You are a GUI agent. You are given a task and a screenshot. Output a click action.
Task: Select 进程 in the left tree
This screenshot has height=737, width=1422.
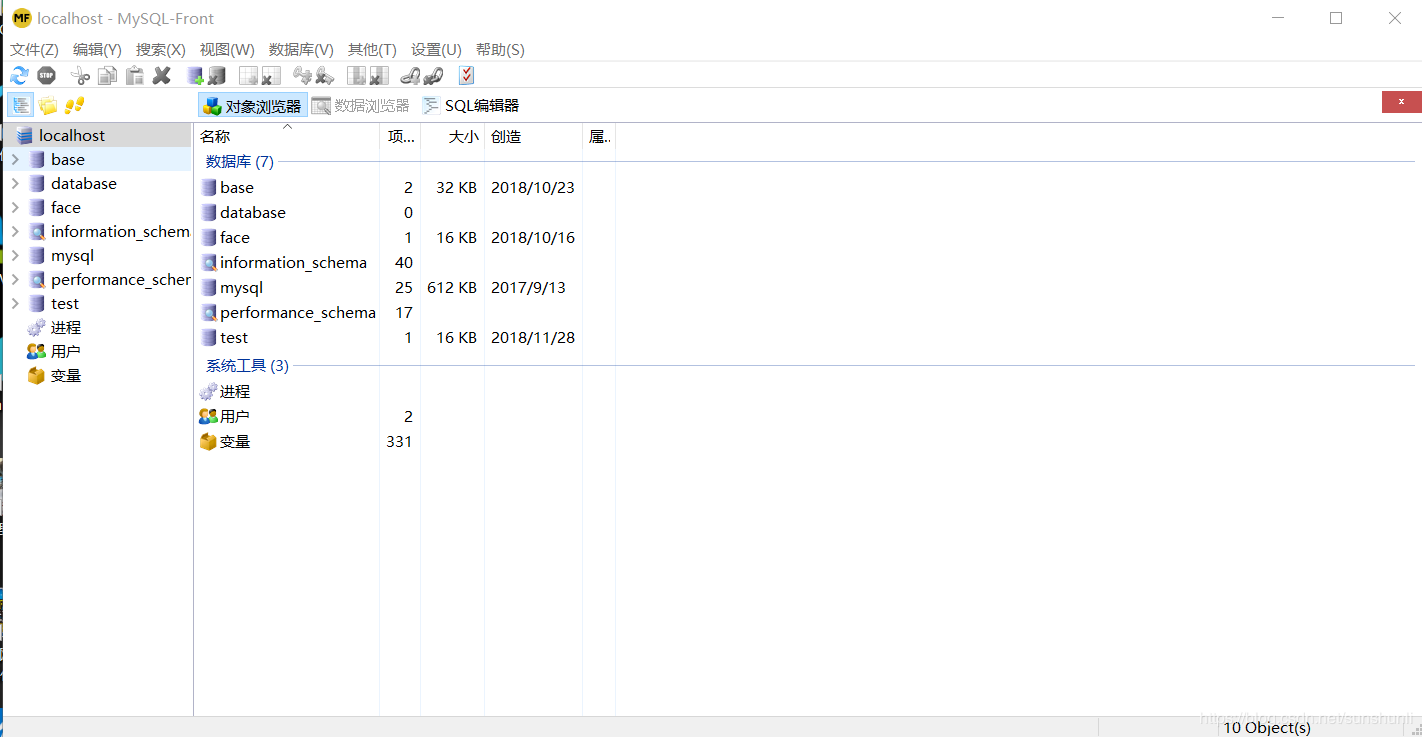66,327
